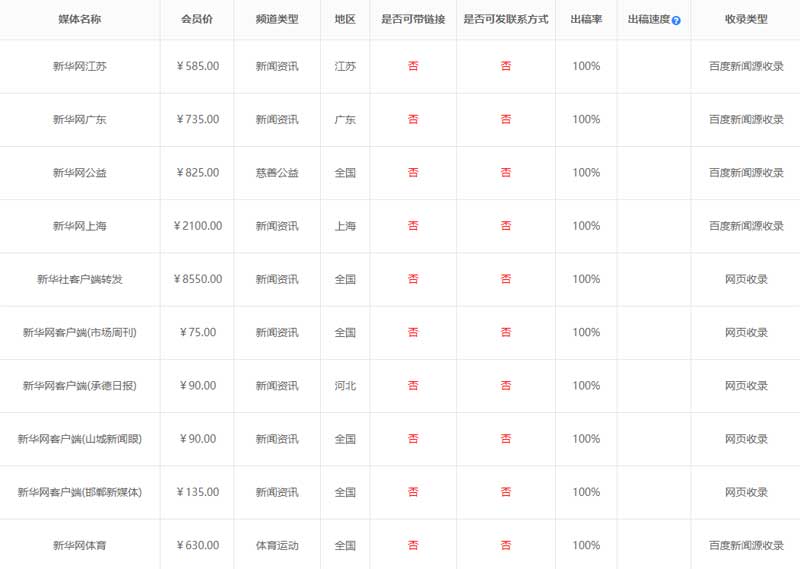Click 网页收录 in the 邯郸新媒体 row
Screen dimensions: 800x569
click(x=746, y=492)
